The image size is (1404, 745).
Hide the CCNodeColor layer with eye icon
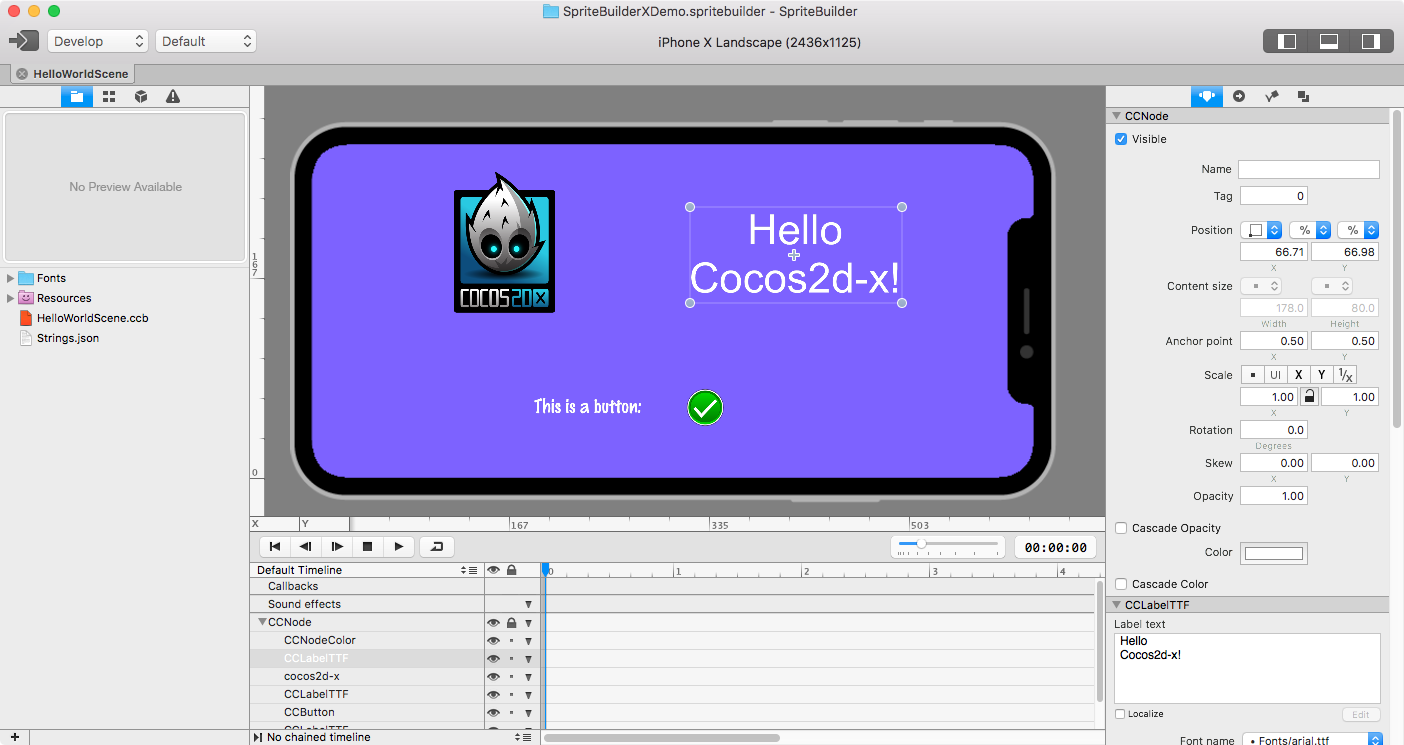[x=493, y=641]
